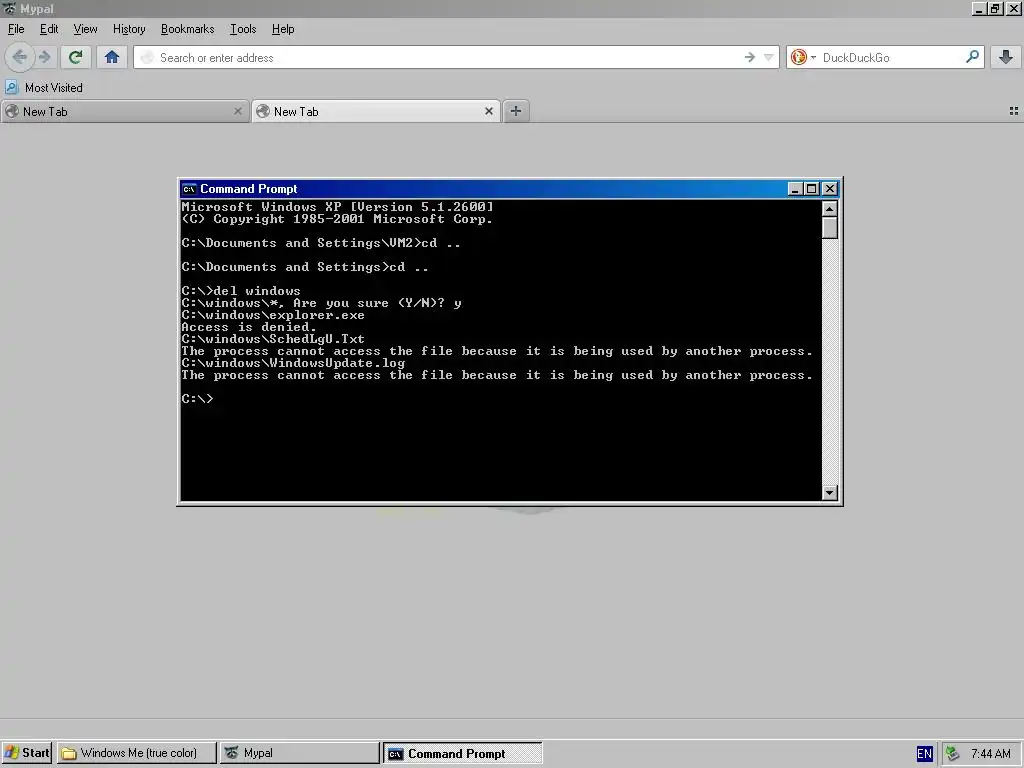
Task: Close the first New Tab
Action: tap(238, 112)
